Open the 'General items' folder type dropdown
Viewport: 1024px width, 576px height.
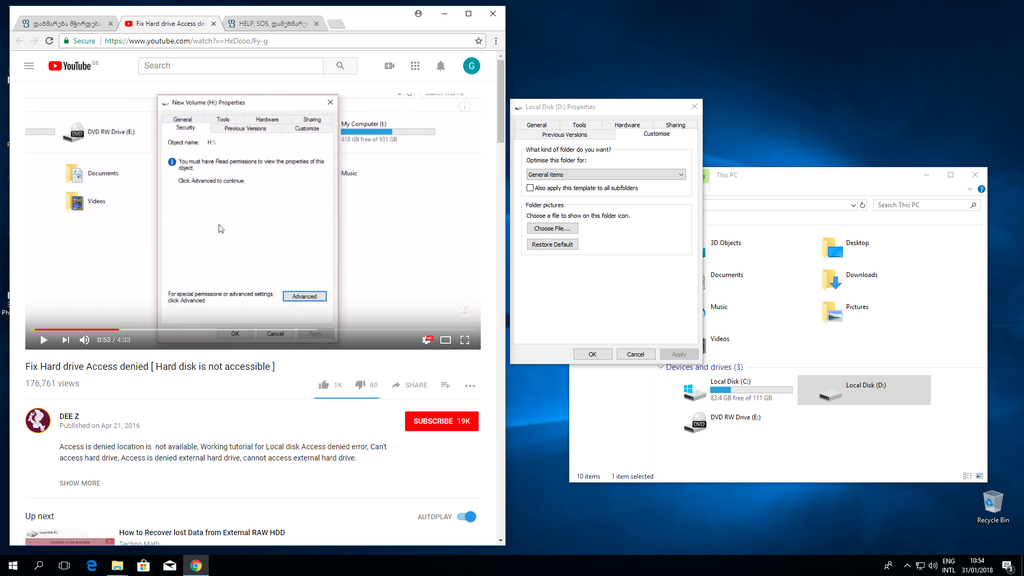606,174
